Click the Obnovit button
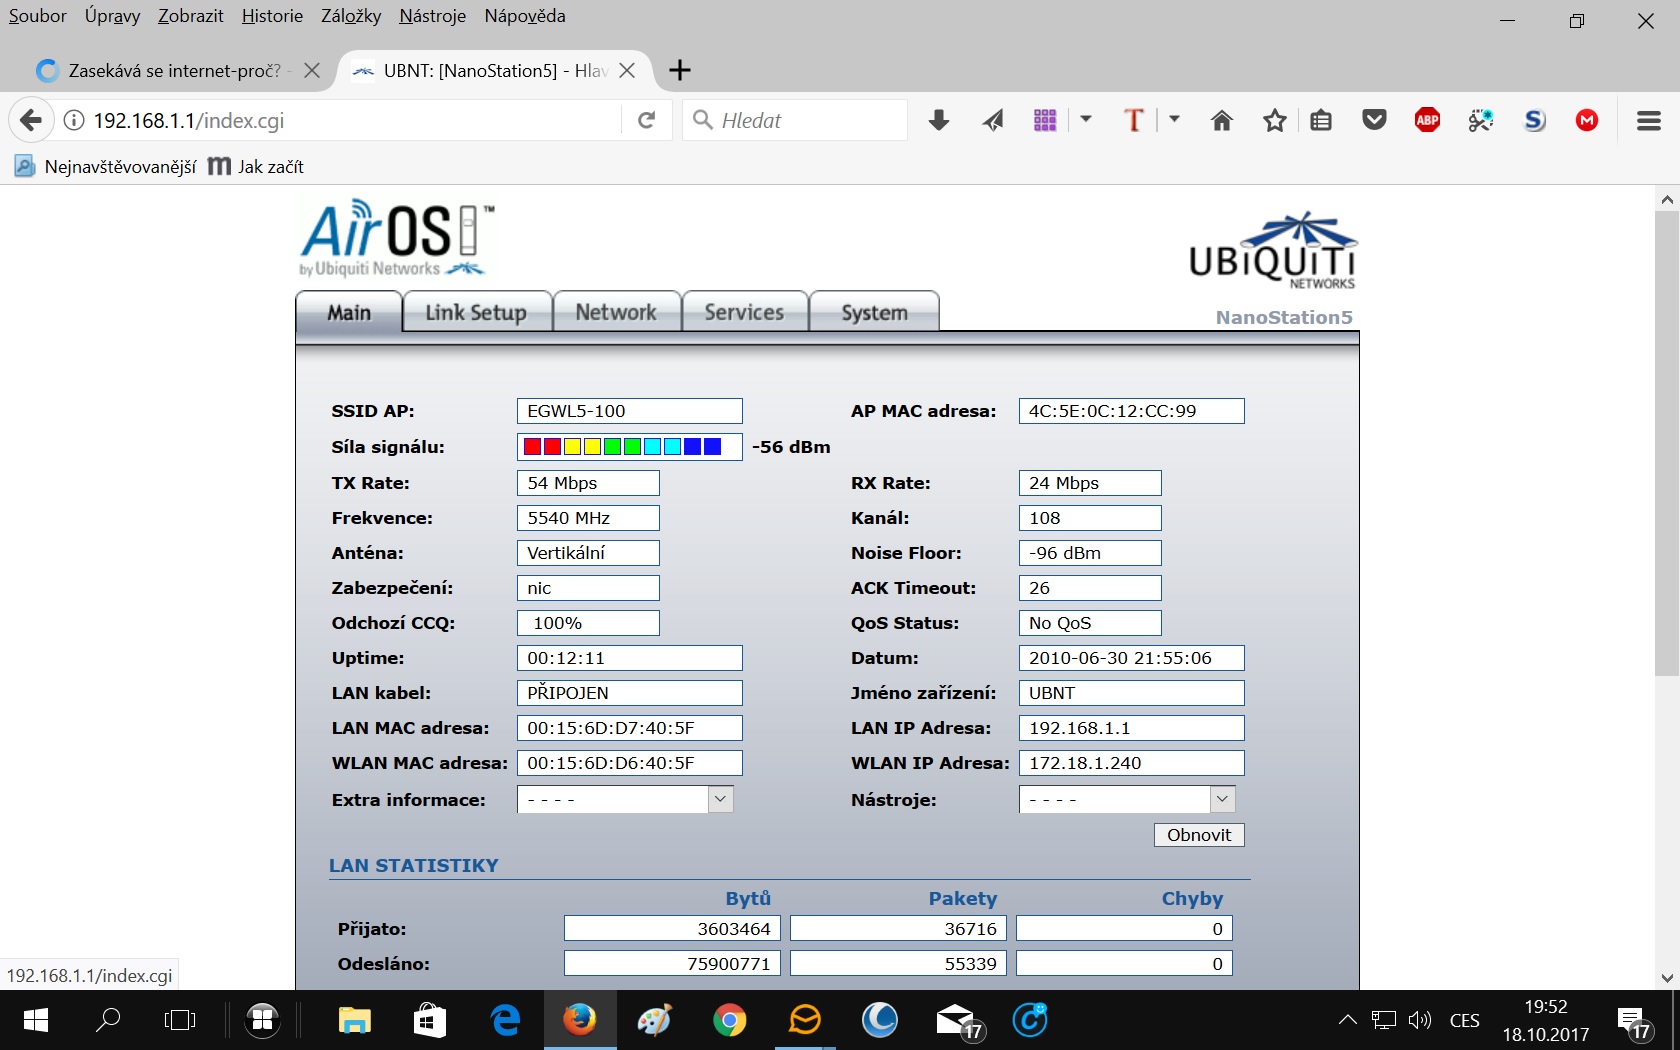1680x1050 pixels. click(x=1198, y=835)
